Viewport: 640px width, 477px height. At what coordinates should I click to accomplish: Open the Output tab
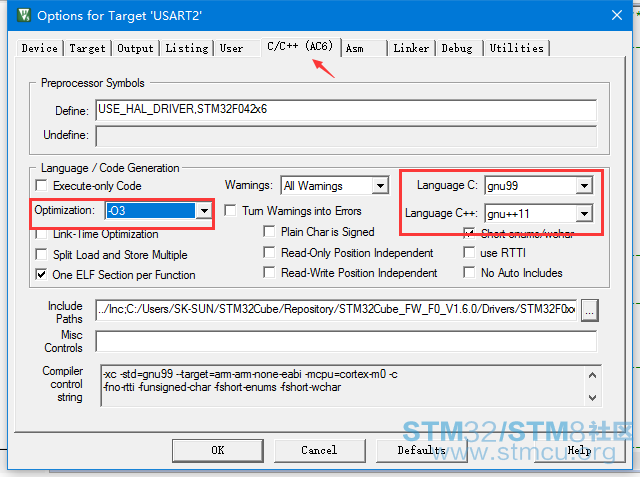135,48
